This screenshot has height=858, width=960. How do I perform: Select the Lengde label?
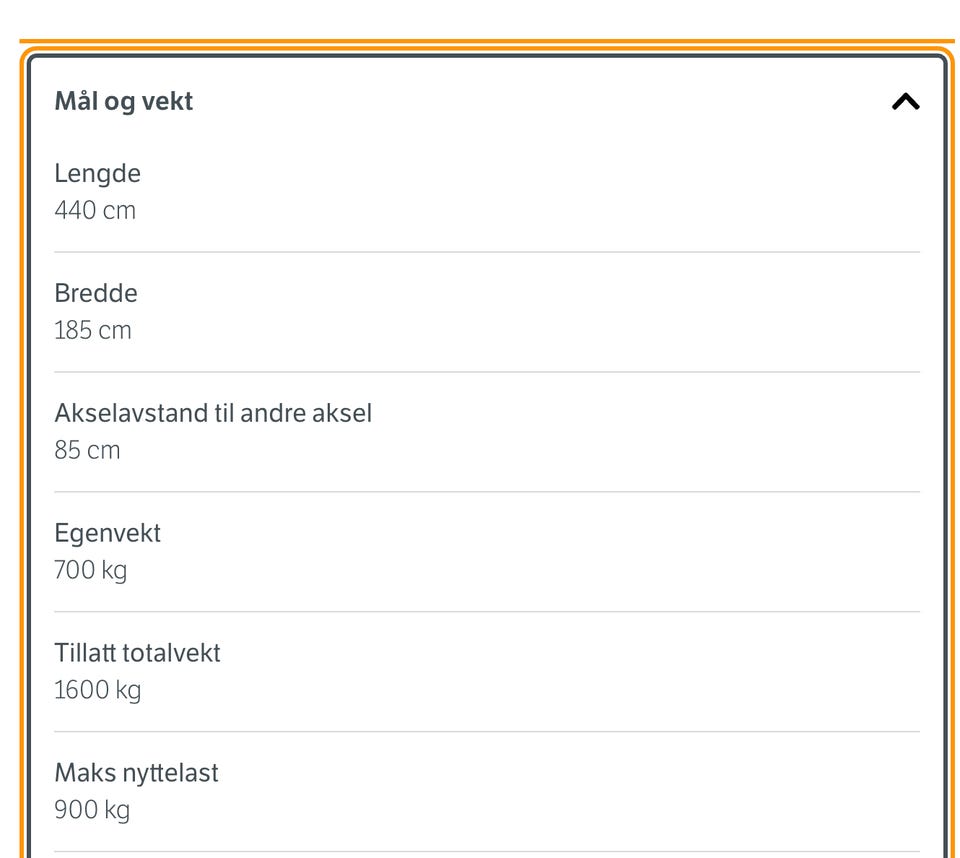coord(97,174)
